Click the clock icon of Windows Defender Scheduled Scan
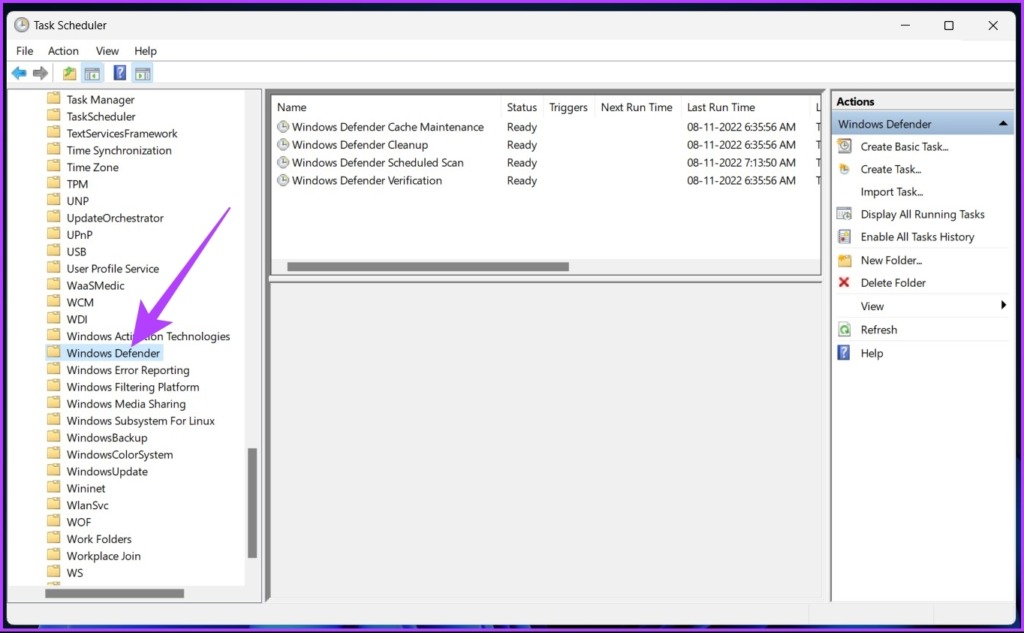The image size is (1024, 633). click(283, 162)
